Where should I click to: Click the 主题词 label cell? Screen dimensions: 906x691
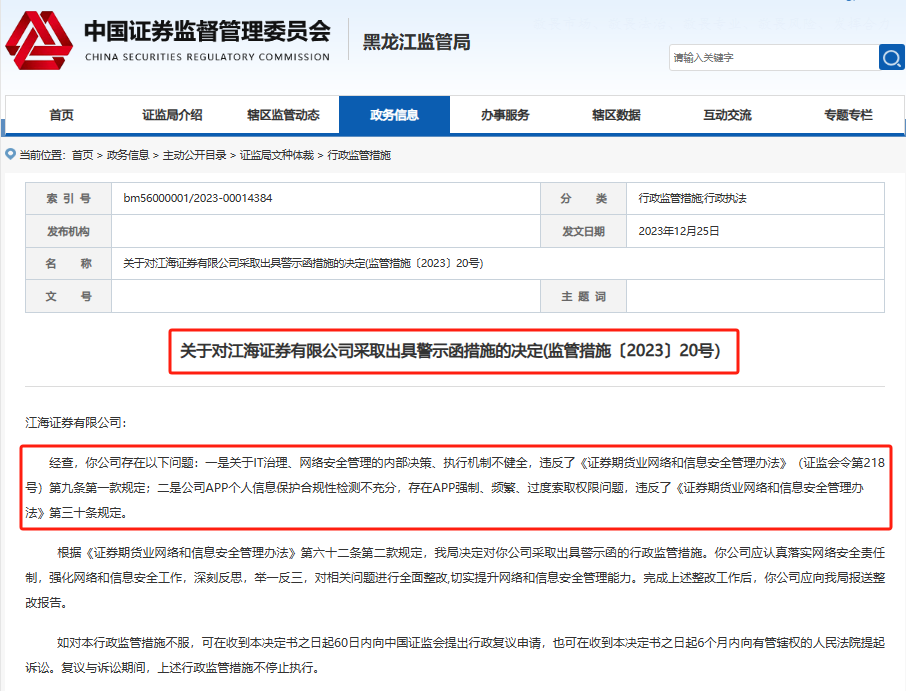coord(584,296)
